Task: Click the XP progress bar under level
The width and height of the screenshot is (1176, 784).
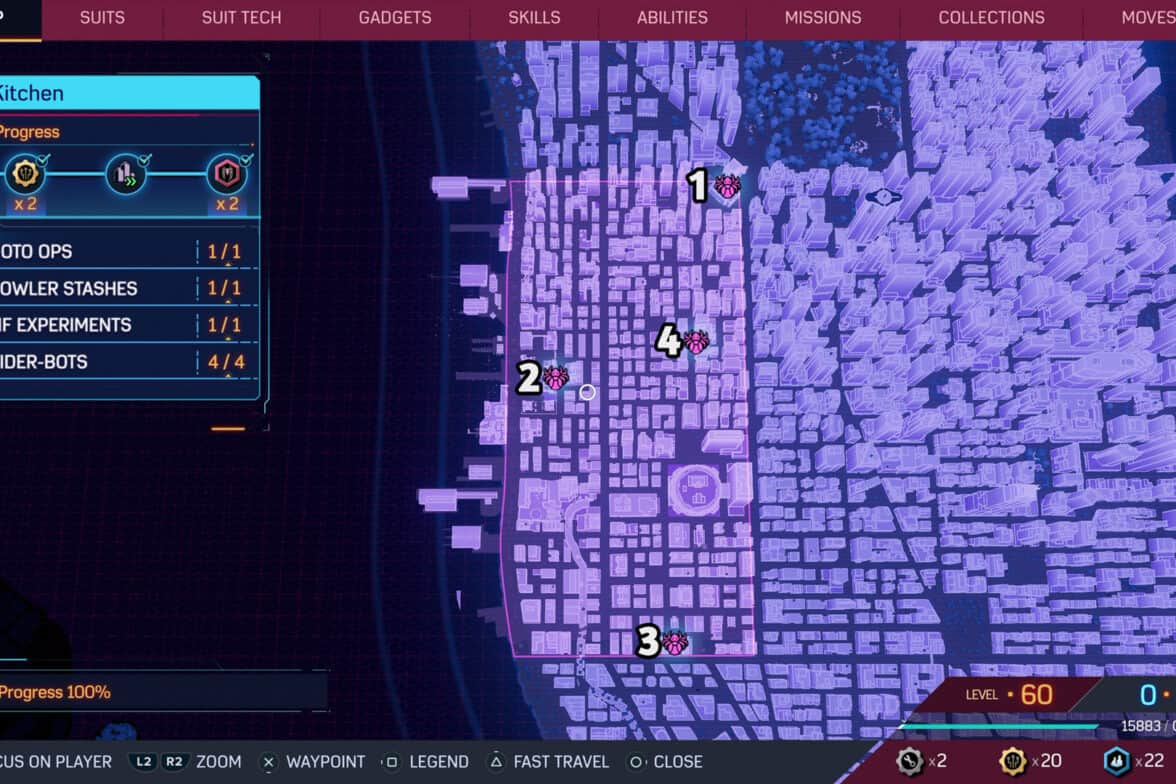Action: tap(1000, 727)
